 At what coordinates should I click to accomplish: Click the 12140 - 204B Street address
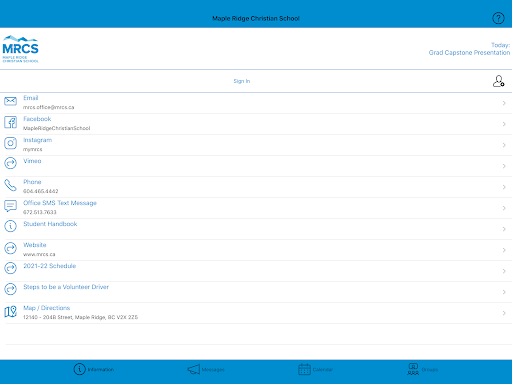[x=80, y=317]
